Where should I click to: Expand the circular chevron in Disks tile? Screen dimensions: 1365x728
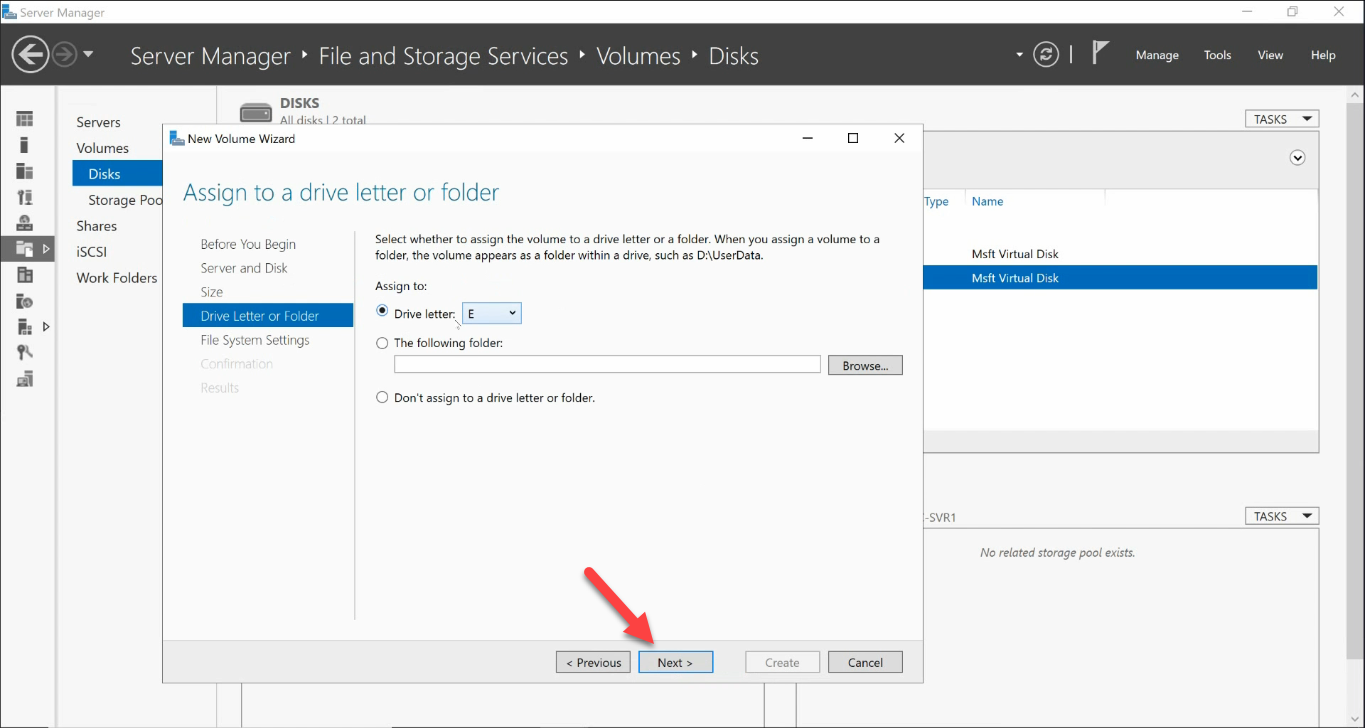tap(1298, 157)
